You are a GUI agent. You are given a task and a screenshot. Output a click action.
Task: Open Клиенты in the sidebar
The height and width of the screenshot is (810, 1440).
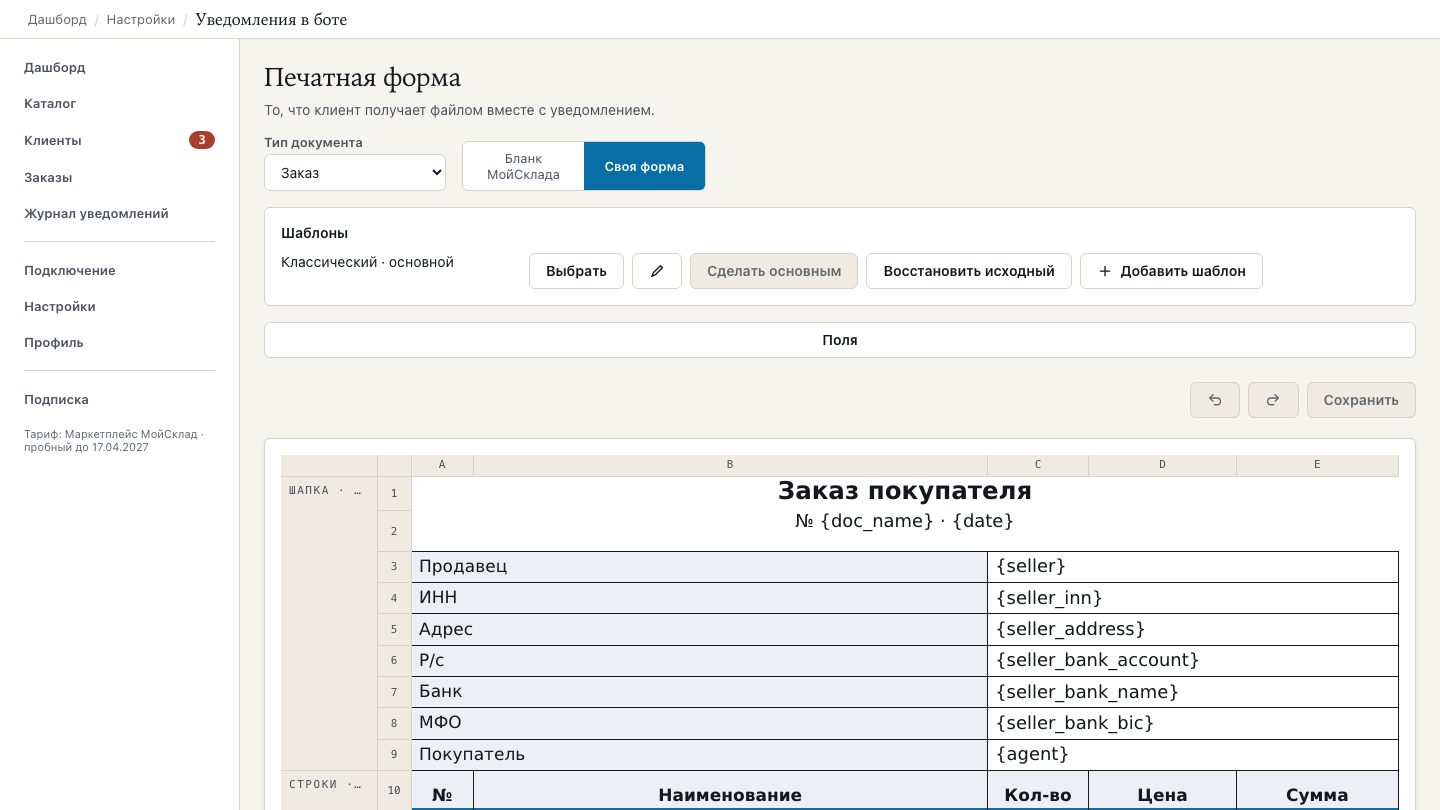(53, 141)
